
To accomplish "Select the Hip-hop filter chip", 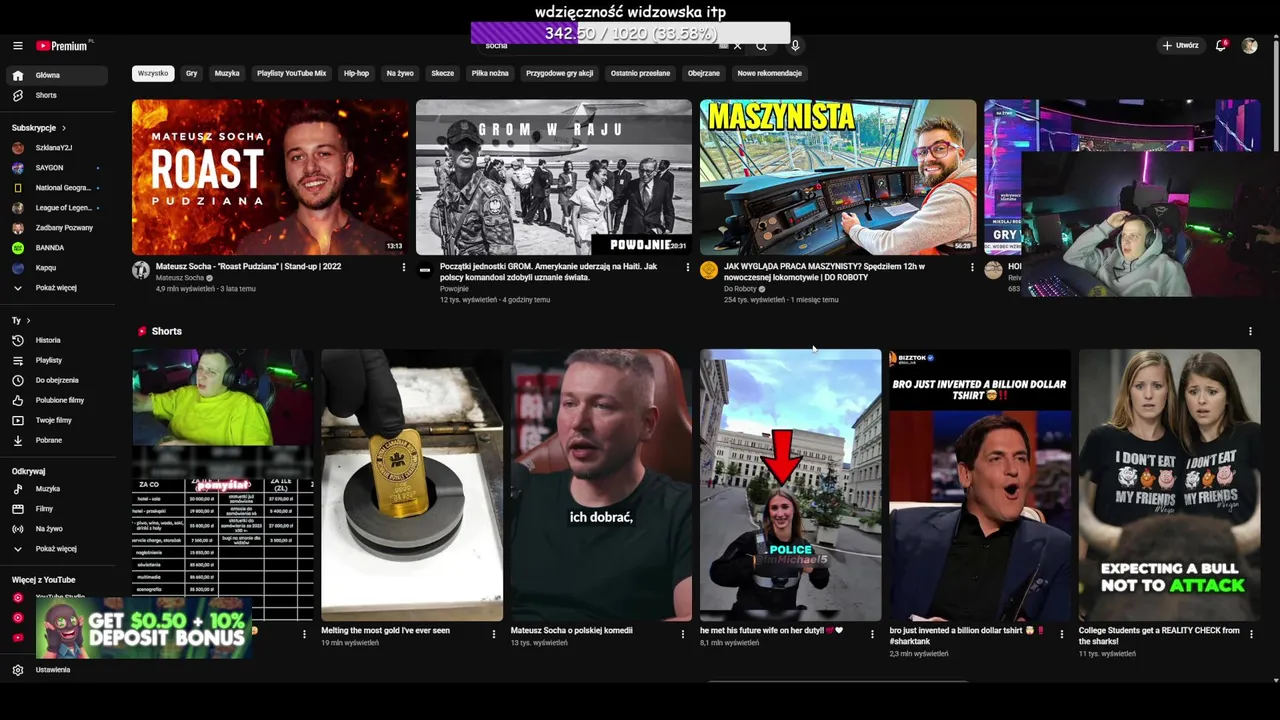I will coord(356,73).
